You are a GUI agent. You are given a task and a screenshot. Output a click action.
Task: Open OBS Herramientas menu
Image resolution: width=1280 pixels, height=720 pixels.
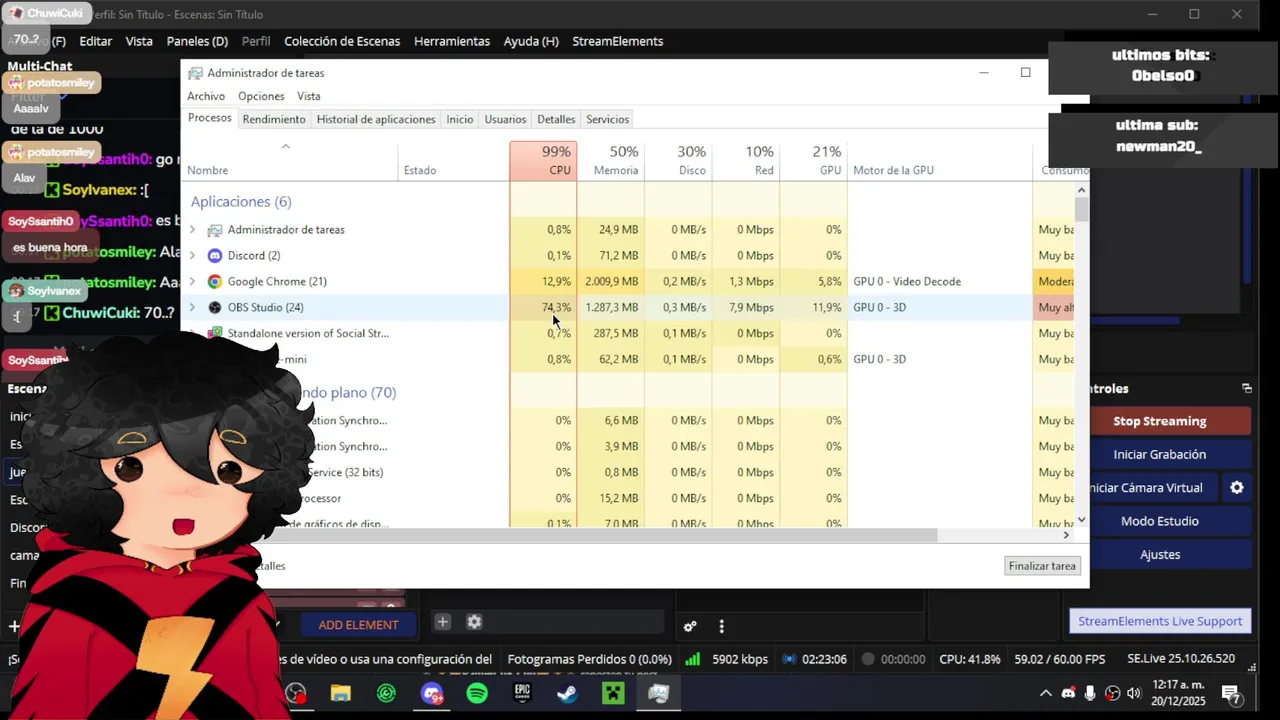pyautogui.click(x=452, y=41)
